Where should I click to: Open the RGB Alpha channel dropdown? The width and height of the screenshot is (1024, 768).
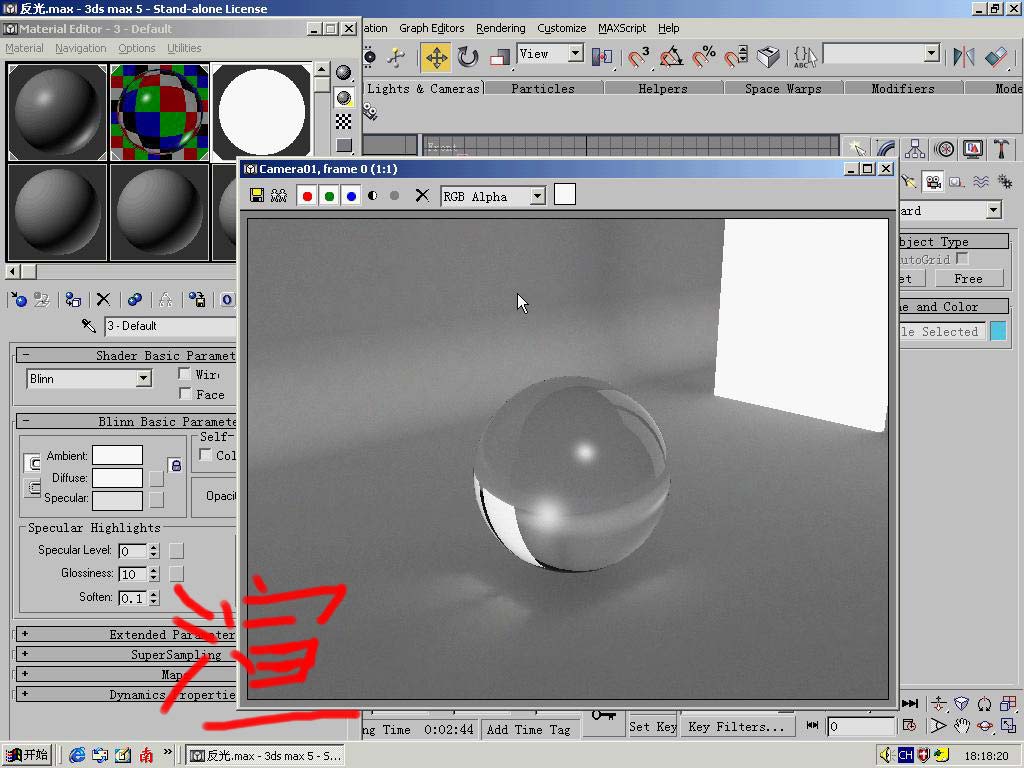(x=537, y=197)
